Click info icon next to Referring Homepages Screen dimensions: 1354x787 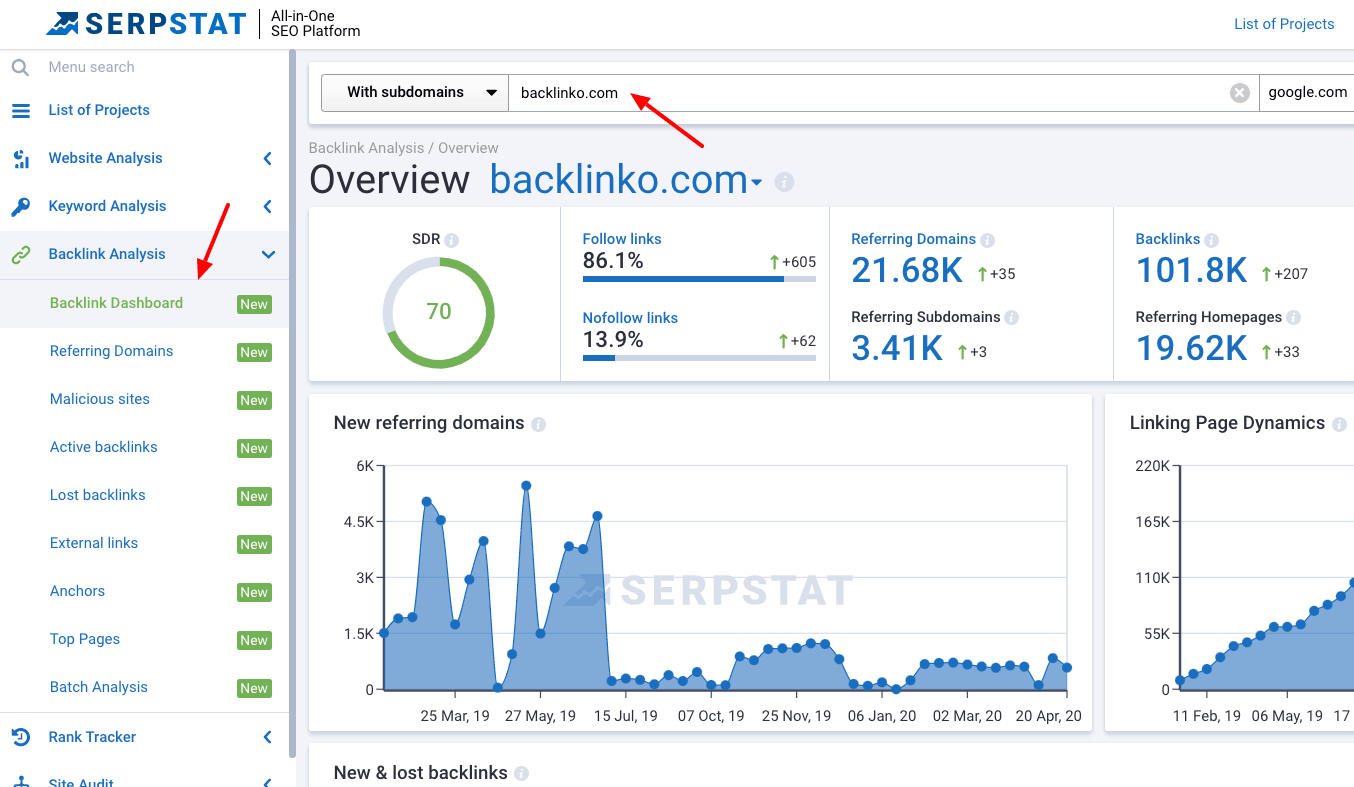coord(1294,318)
